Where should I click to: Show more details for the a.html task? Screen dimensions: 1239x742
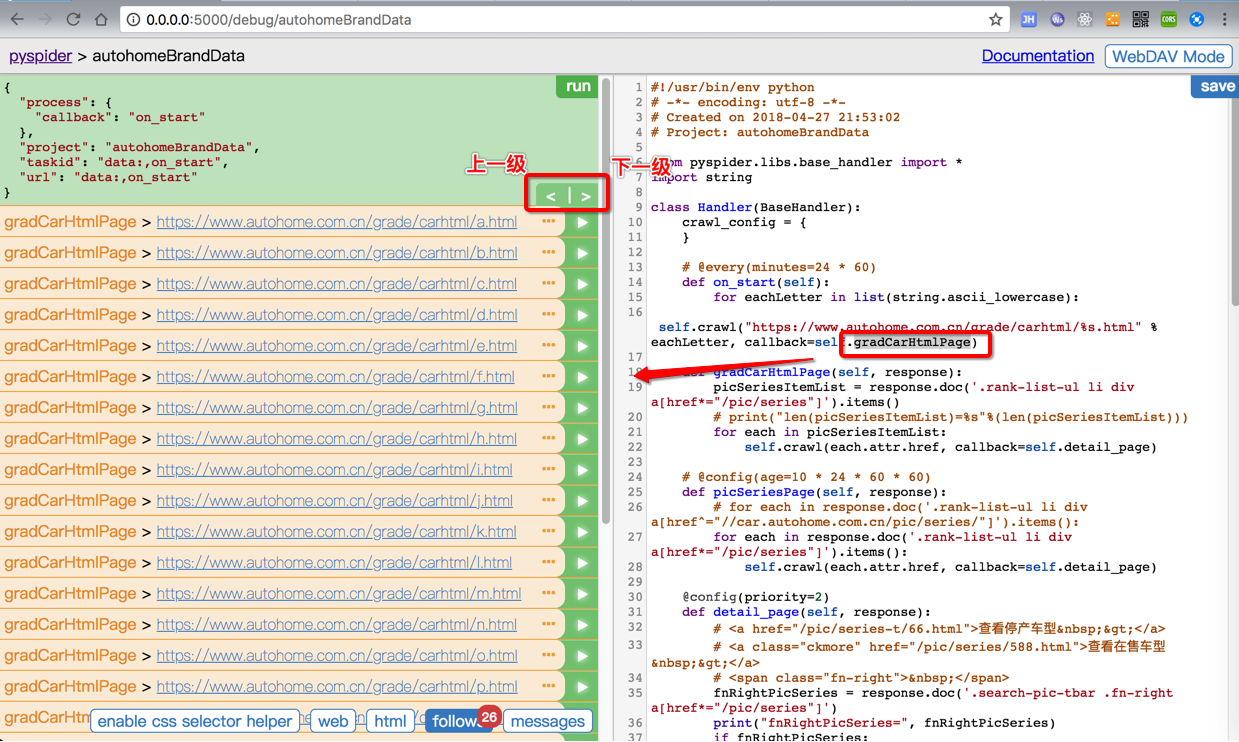[x=549, y=222]
